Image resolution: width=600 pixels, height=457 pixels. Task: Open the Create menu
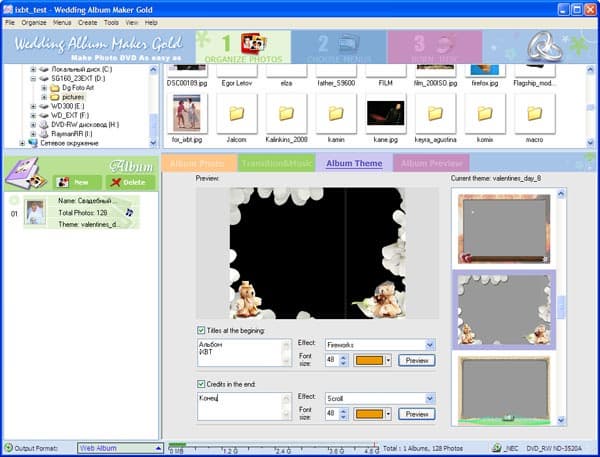click(x=88, y=23)
